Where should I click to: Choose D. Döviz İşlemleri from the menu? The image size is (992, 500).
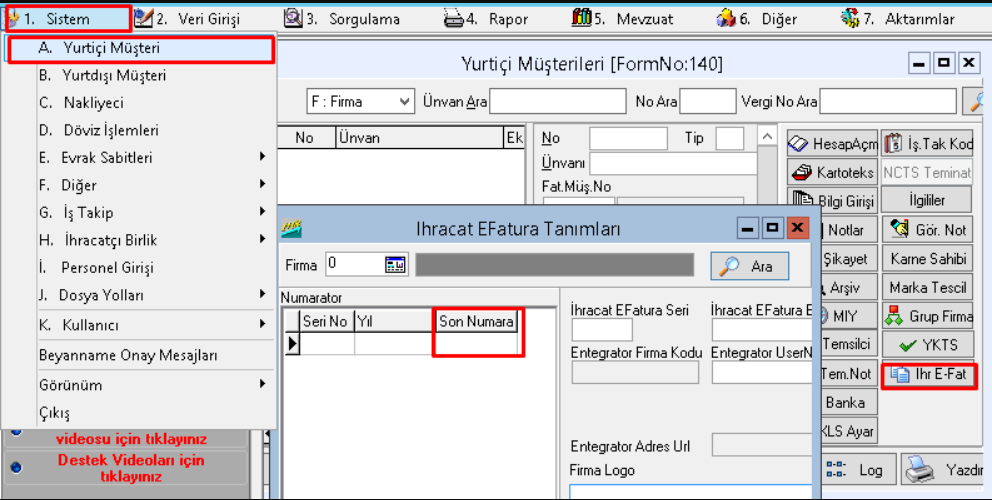tap(139, 130)
